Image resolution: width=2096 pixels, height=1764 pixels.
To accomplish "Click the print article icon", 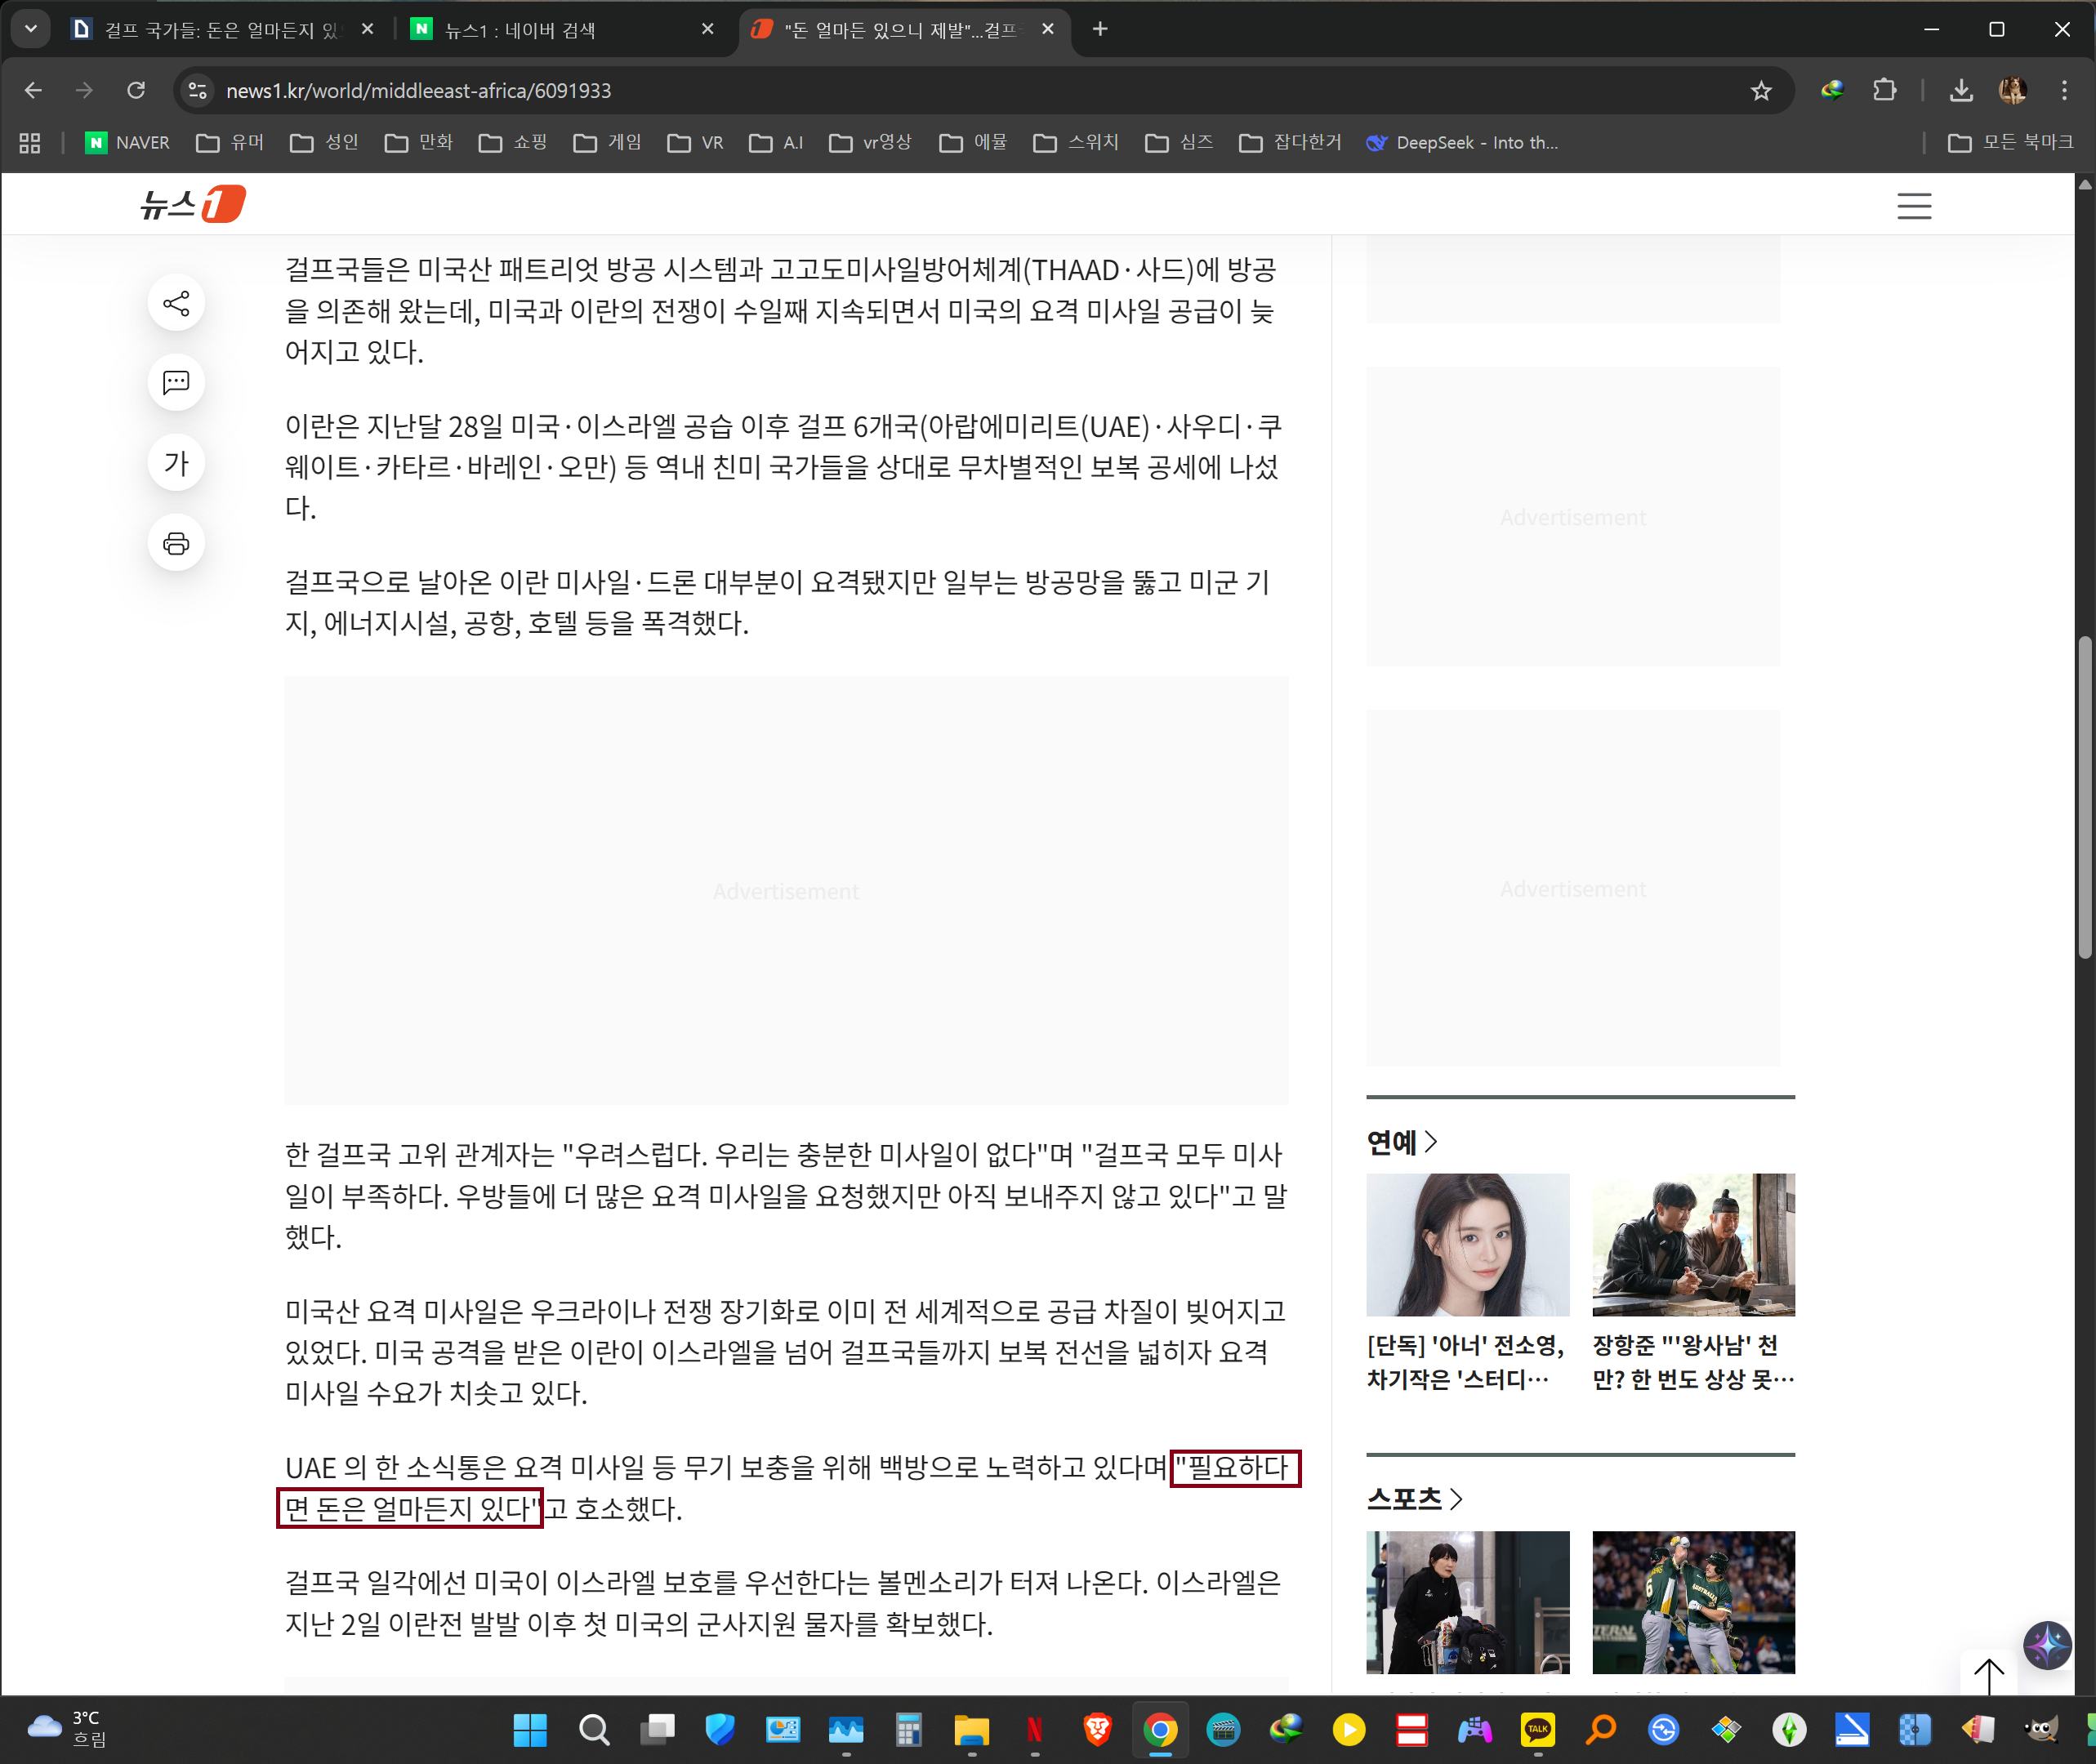I will click(x=176, y=543).
